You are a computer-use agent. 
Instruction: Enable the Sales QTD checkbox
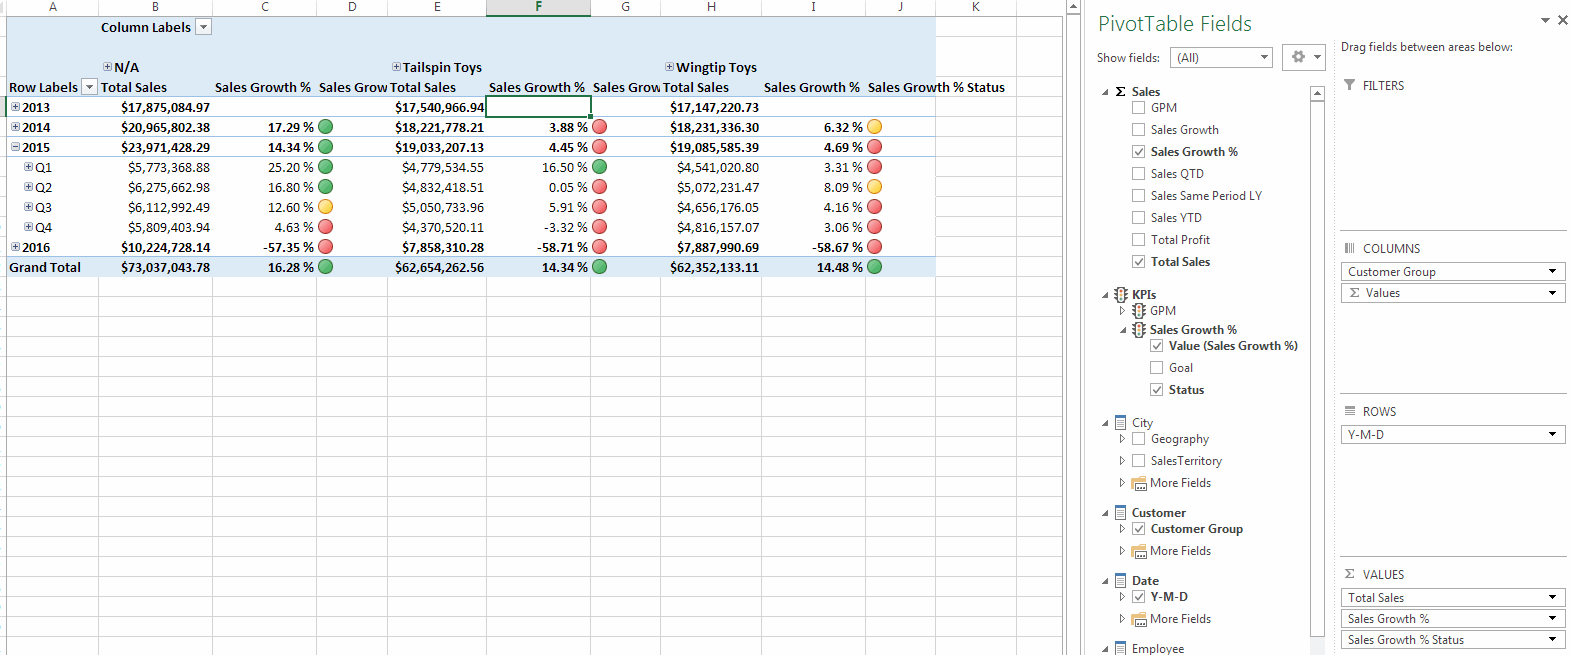tap(1138, 173)
